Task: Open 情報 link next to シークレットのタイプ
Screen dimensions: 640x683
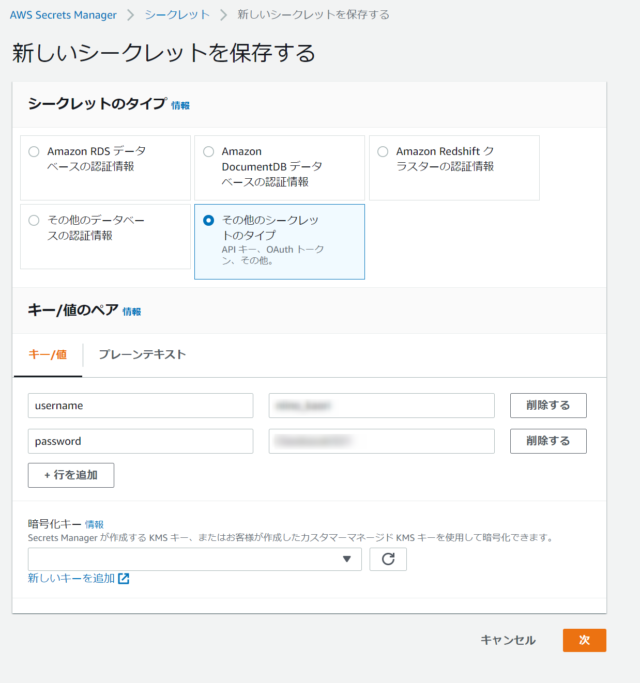Action: pyautogui.click(x=180, y=105)
